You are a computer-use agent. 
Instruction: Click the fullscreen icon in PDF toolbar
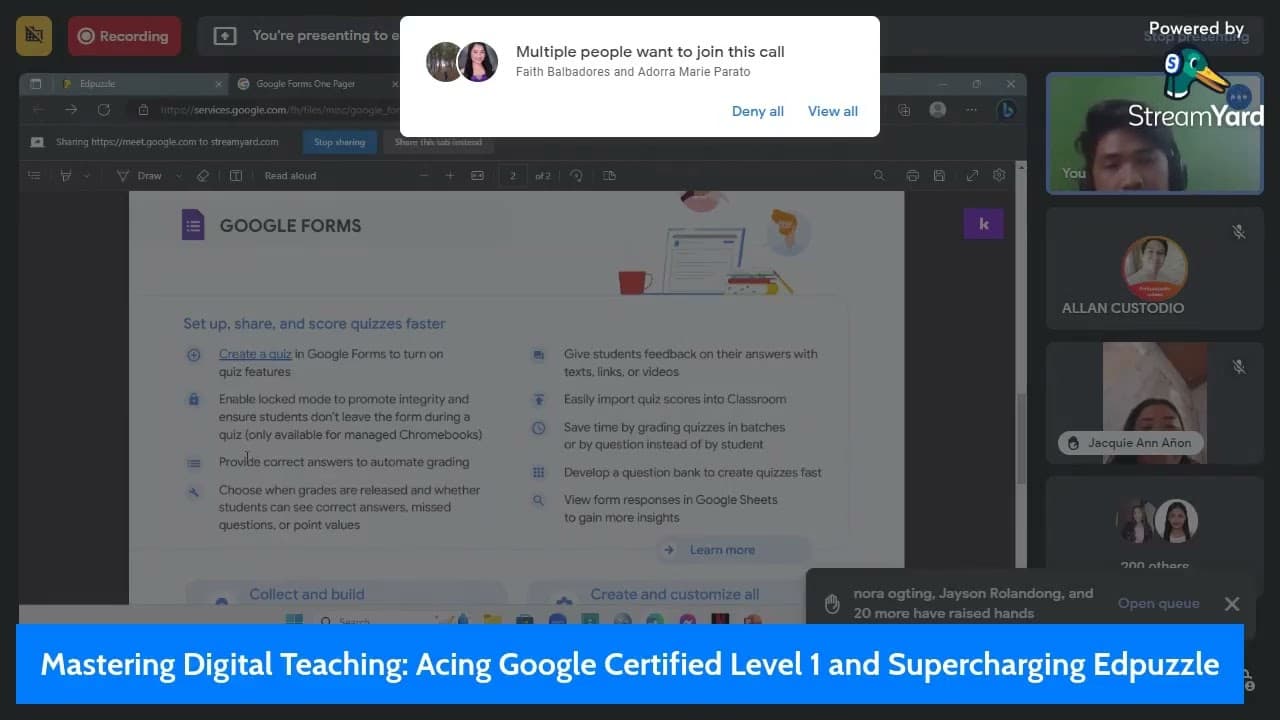click(x=972, y=176)
